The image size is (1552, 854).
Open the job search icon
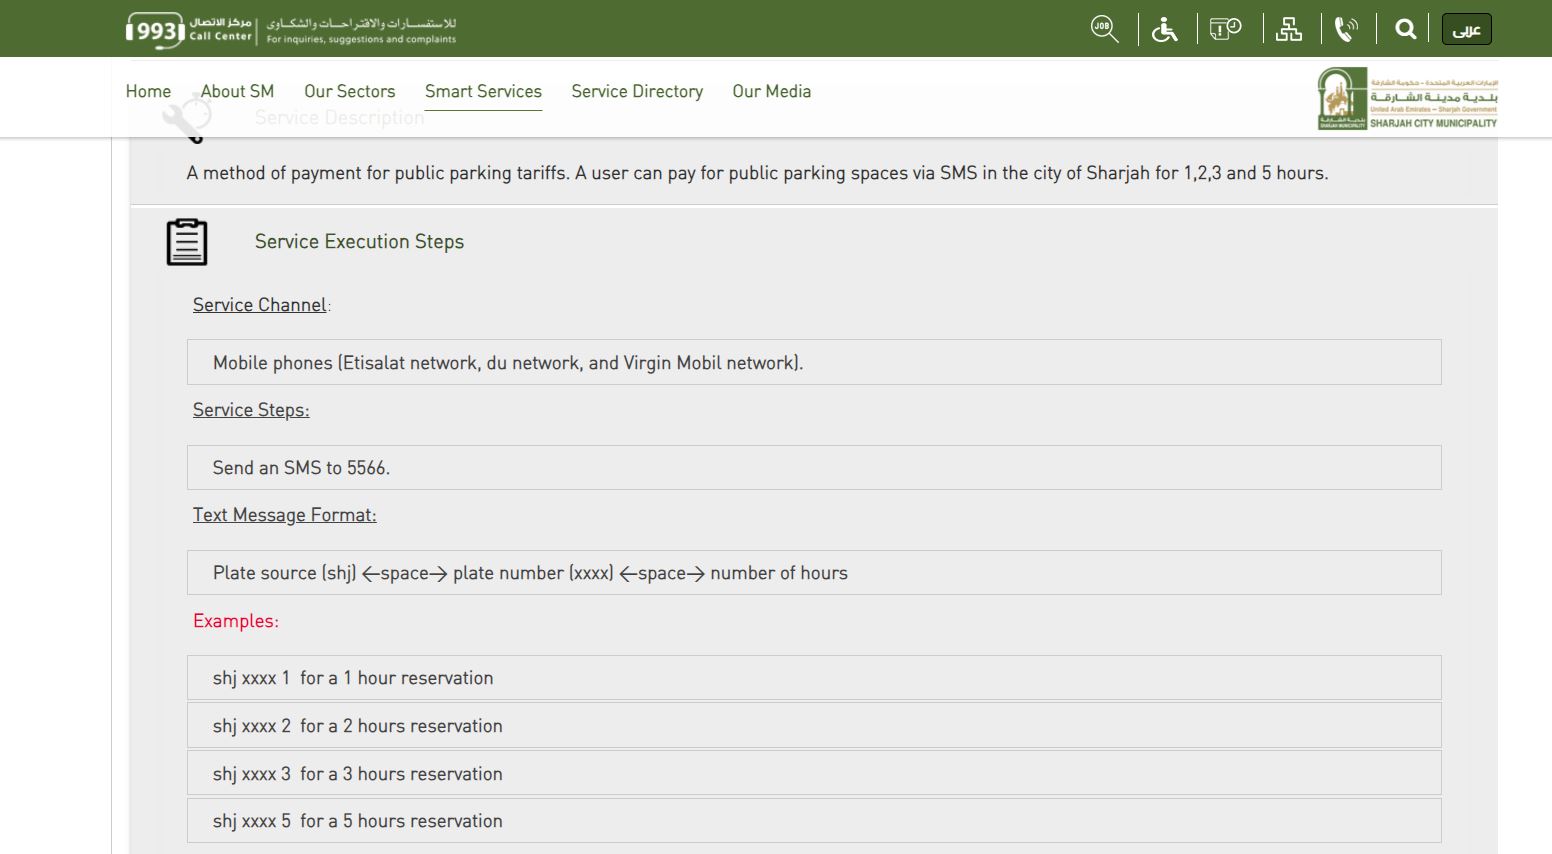point(1104,29)
